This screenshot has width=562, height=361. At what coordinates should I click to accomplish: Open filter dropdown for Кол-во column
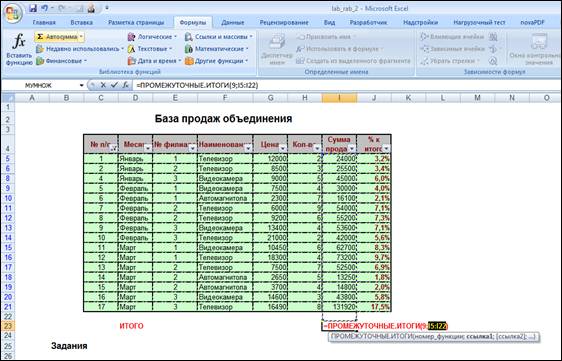pos(317,148)
